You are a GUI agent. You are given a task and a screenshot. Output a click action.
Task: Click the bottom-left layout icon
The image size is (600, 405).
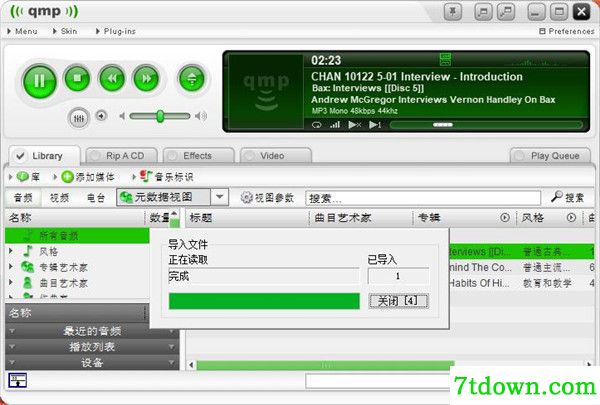click(x=18, y=380)
